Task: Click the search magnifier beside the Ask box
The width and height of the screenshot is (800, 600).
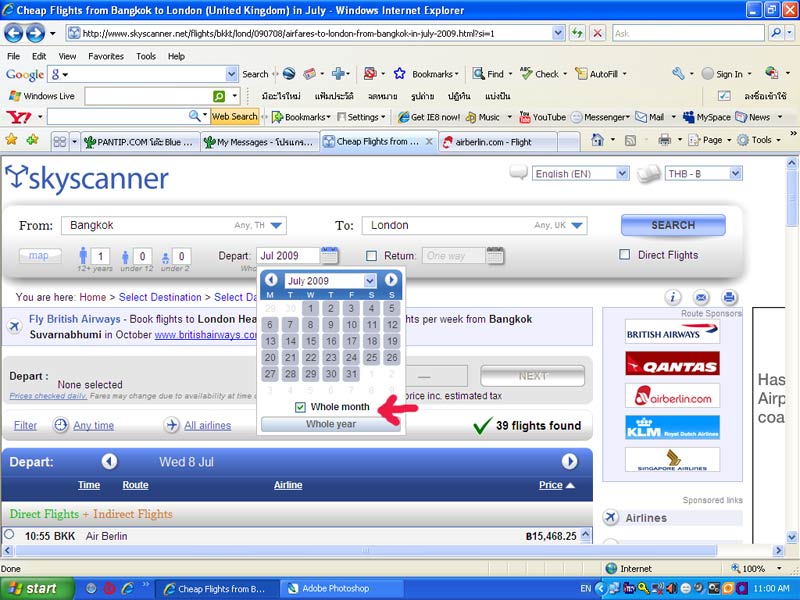Action: pyautogui.click(x=776, y=33)
